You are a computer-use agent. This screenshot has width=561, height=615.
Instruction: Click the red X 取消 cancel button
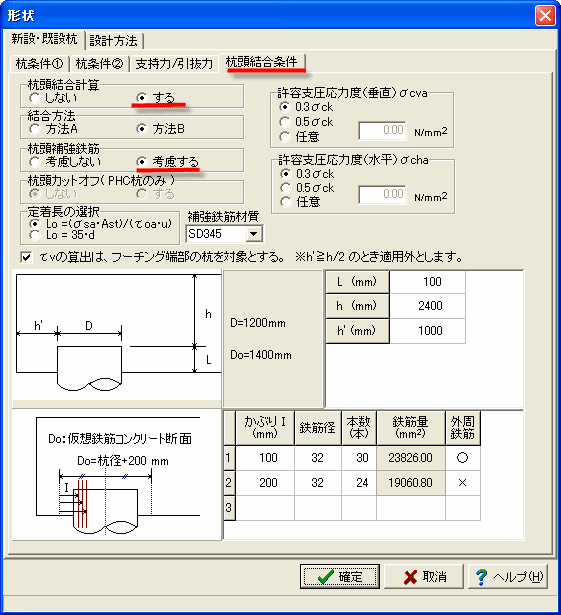(424, 576)
